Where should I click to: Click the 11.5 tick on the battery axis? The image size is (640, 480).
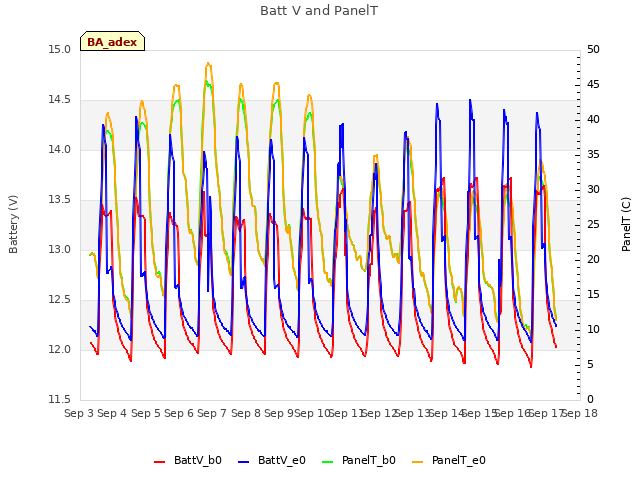60,399
